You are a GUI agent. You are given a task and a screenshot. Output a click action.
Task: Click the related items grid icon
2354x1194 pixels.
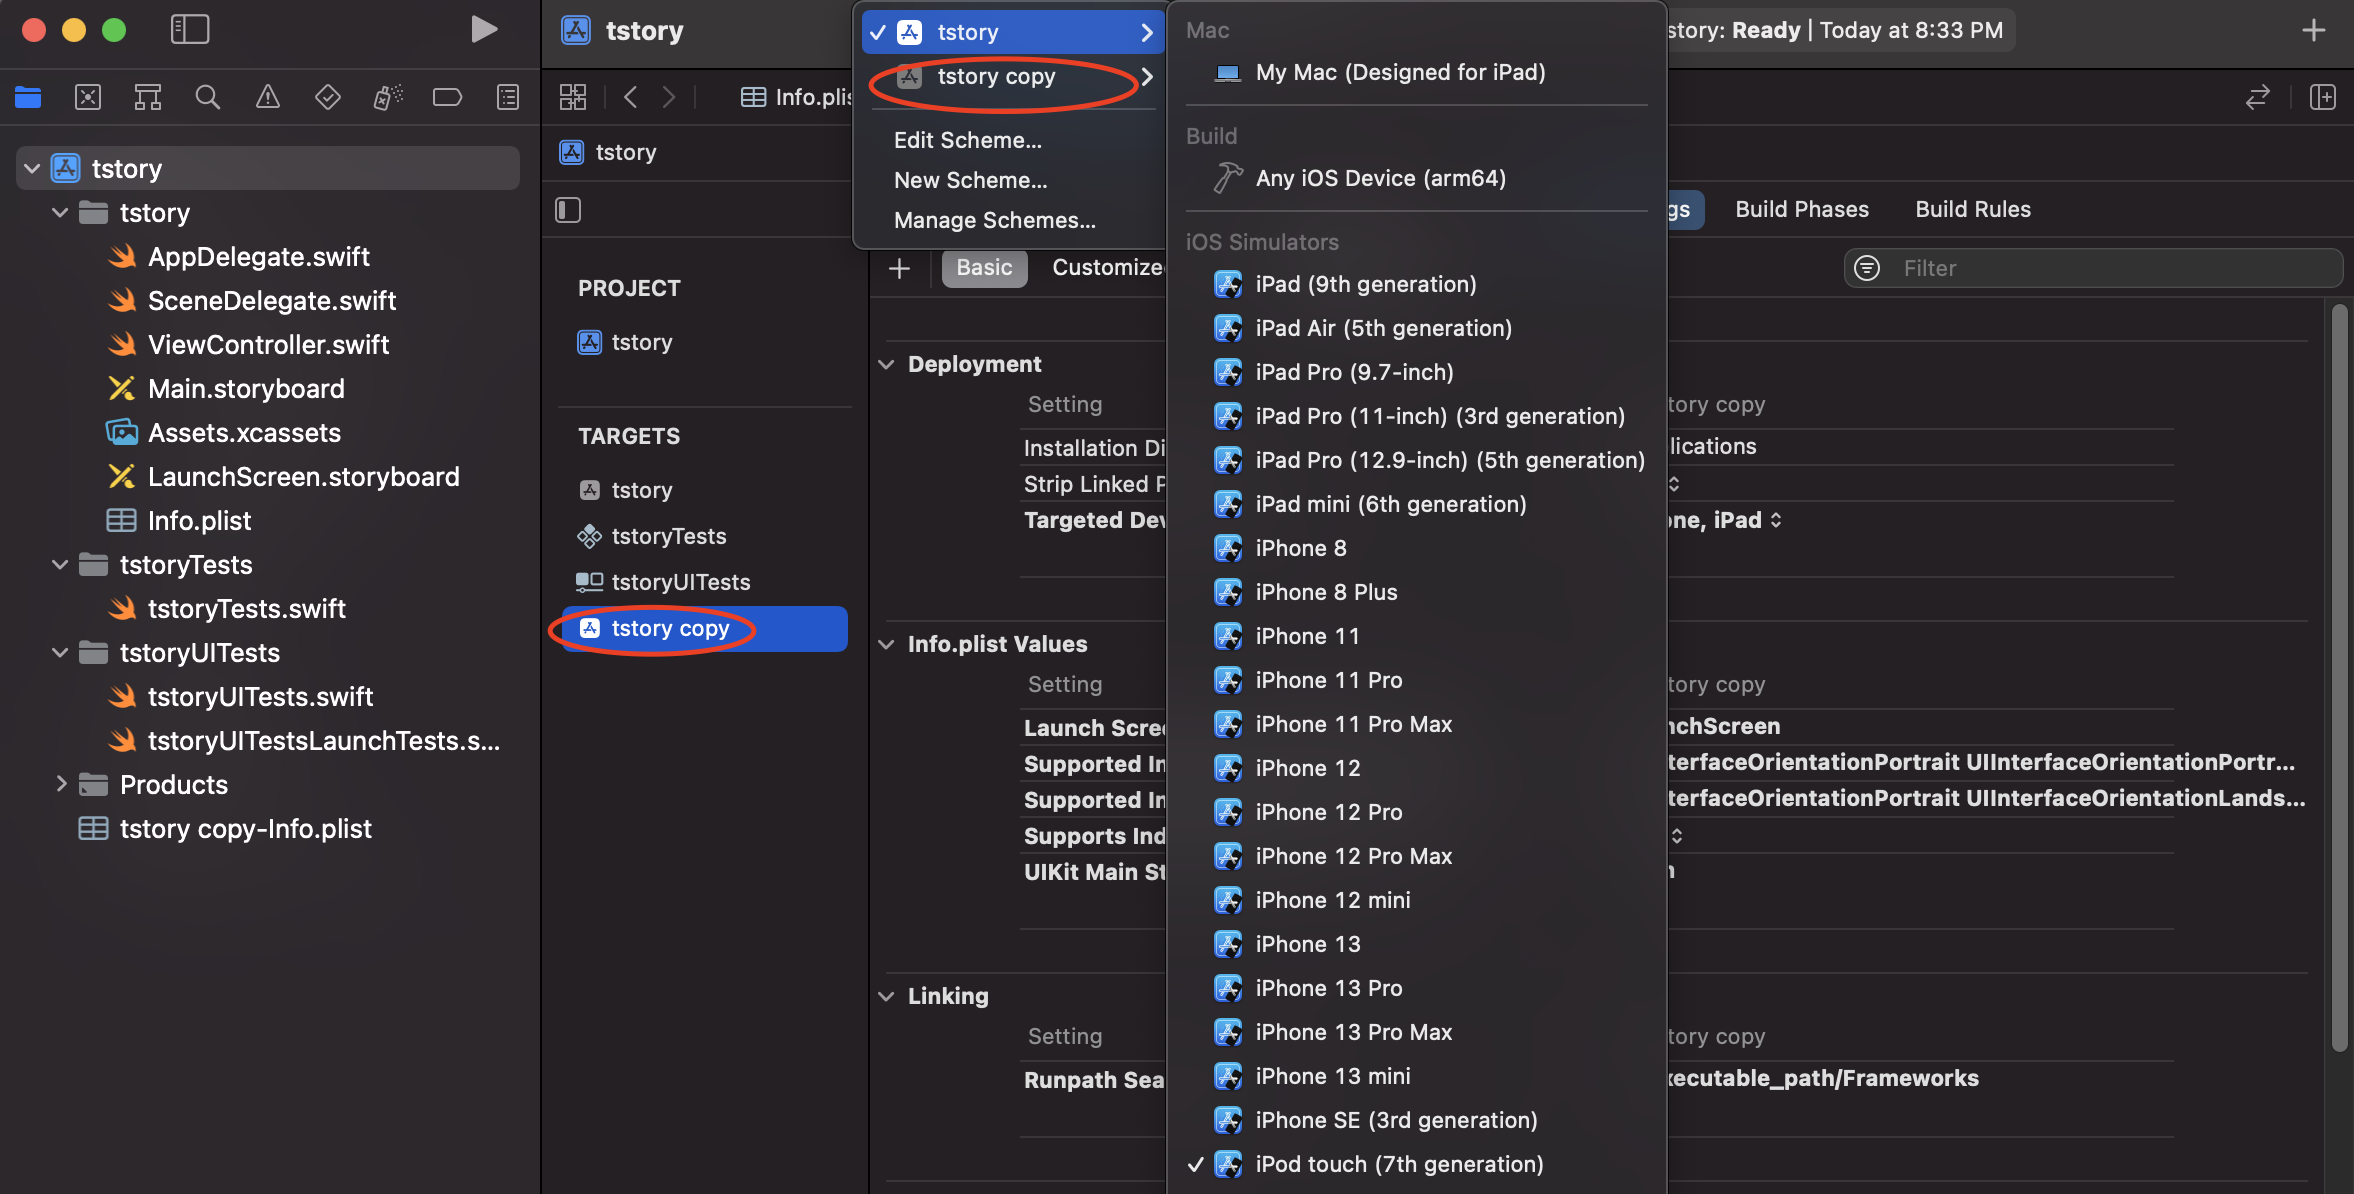pos(573,97)
